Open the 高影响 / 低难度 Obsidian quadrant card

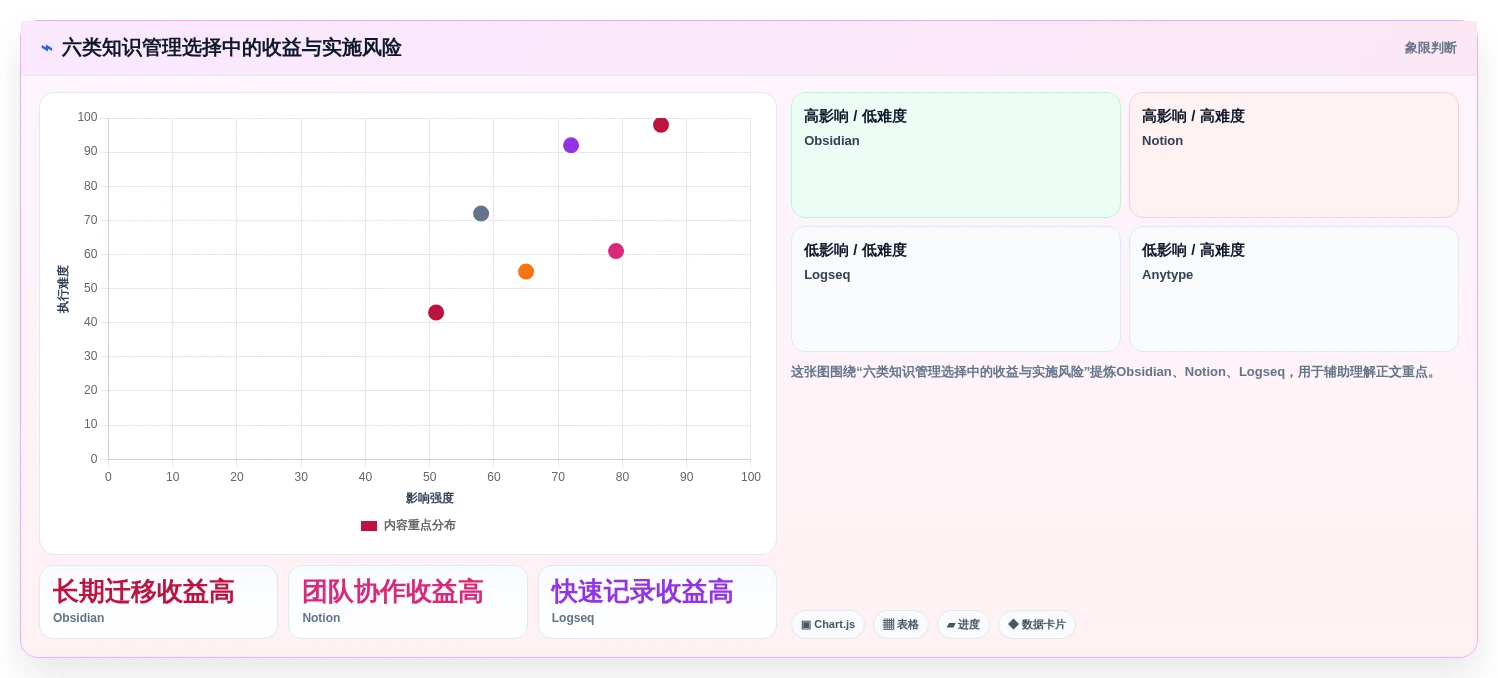[956, 155]
